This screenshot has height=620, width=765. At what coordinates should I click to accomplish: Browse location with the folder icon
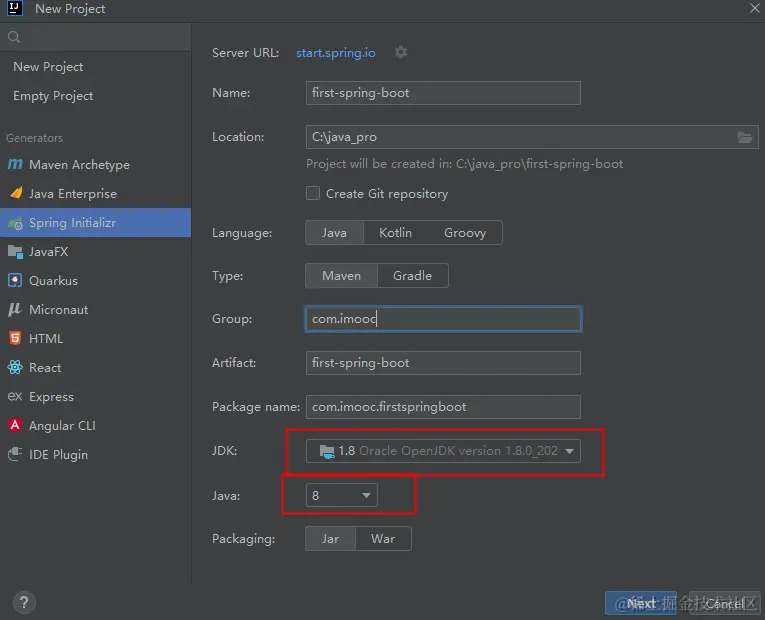tap(745, 137)
